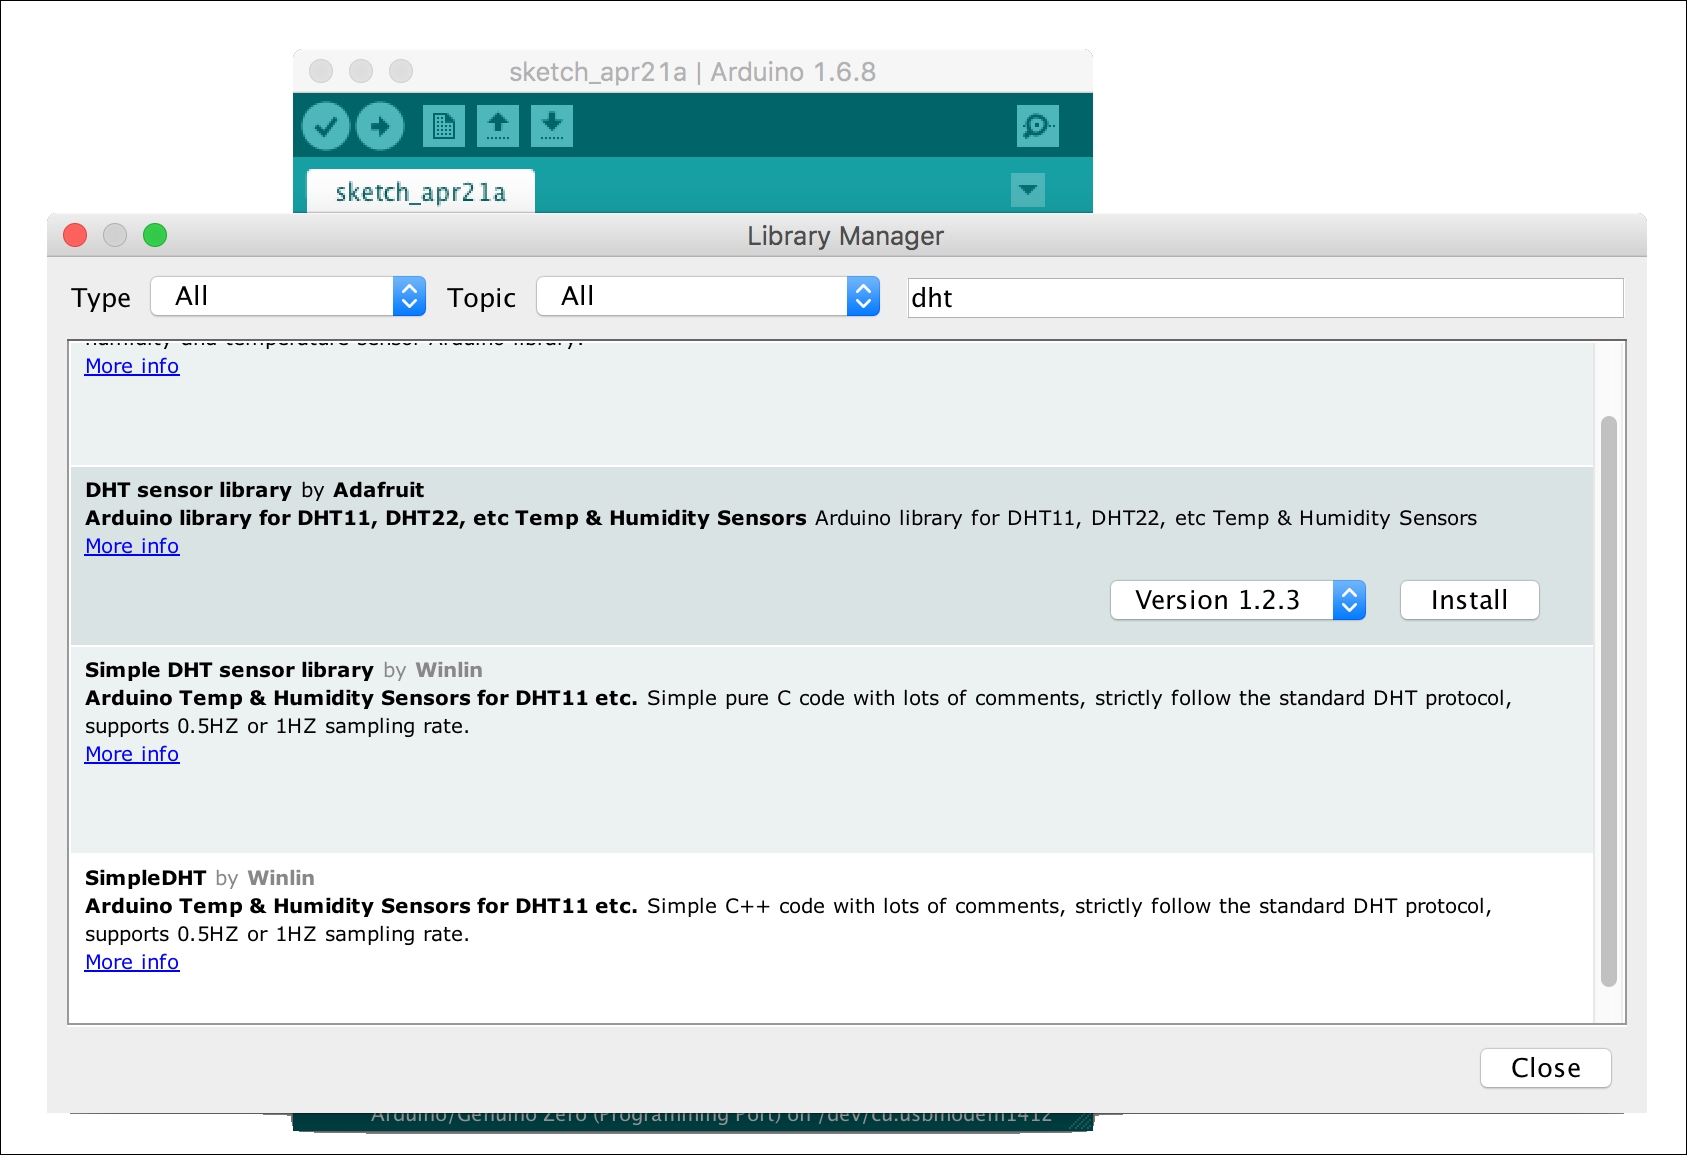This screenshot has height=1155, width=1687.
Task: Click the green zoom button of Library Manager
Action: point(155,235)
